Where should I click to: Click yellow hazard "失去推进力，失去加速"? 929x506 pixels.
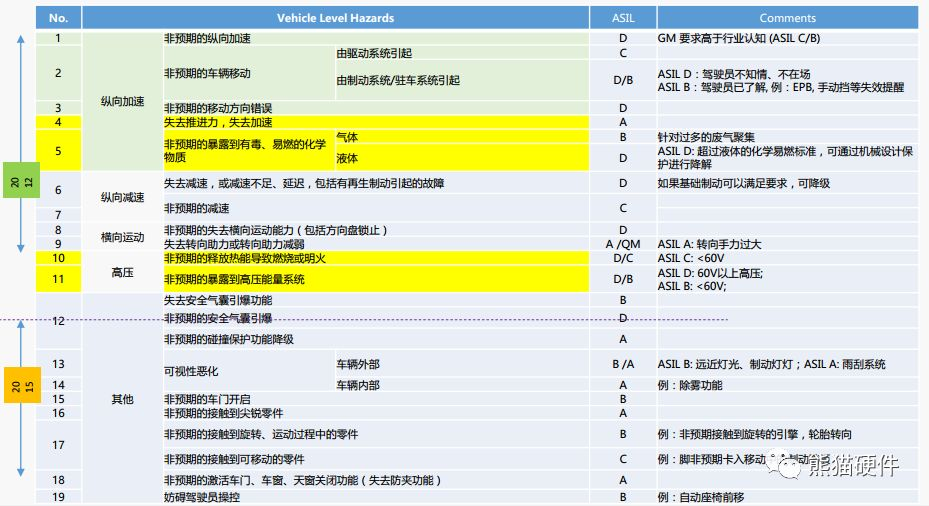point(218,123)
